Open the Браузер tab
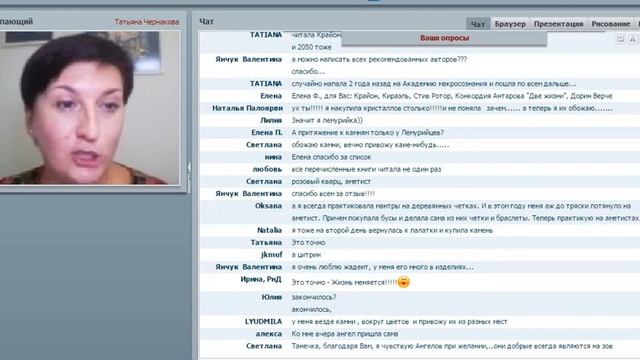 coord(510,24)
